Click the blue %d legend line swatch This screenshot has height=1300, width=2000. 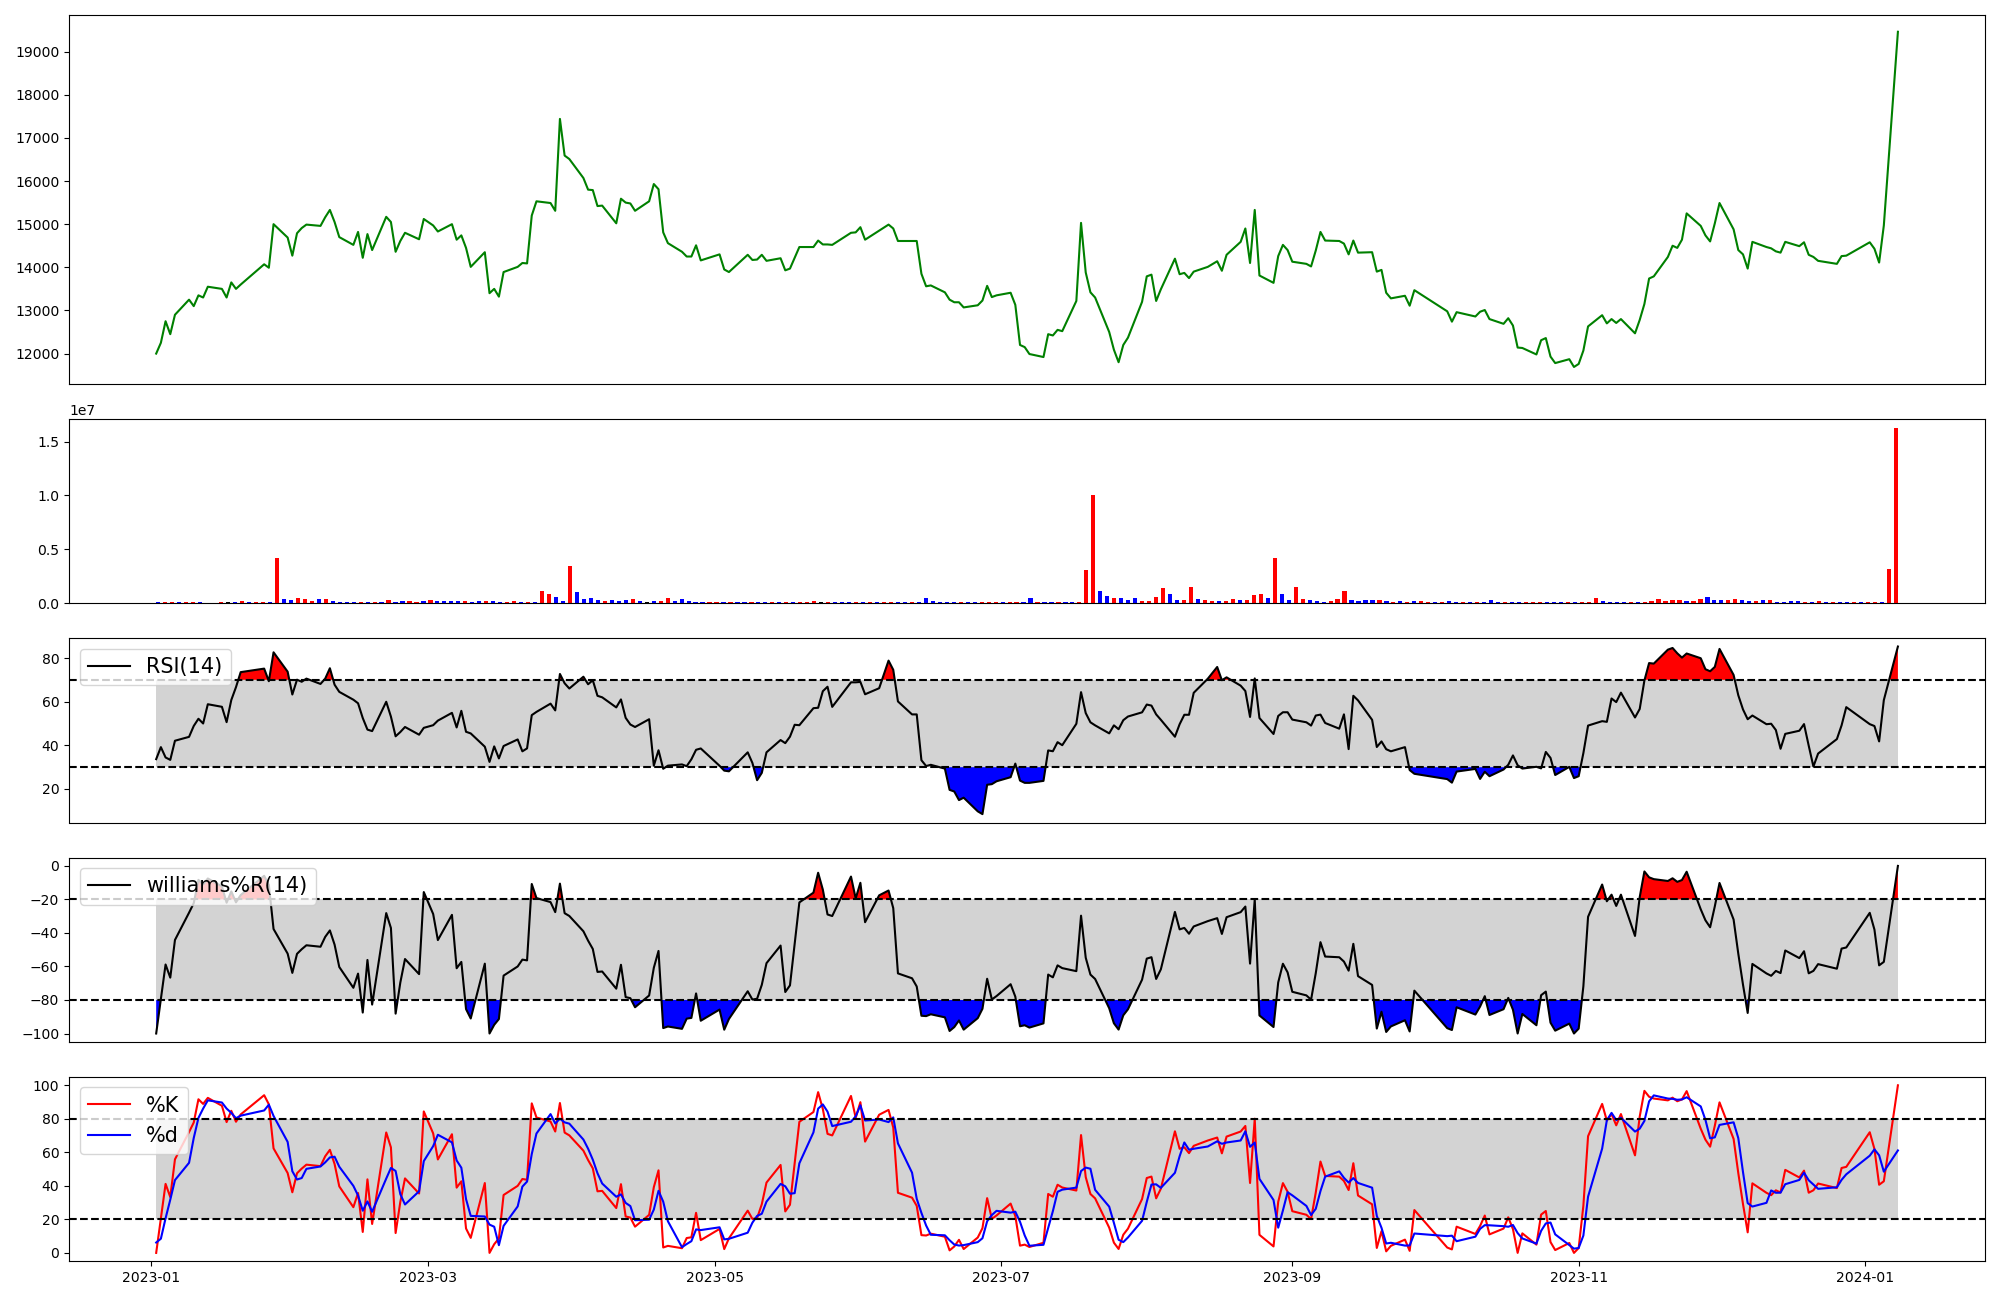click(x=110, y=1135)
